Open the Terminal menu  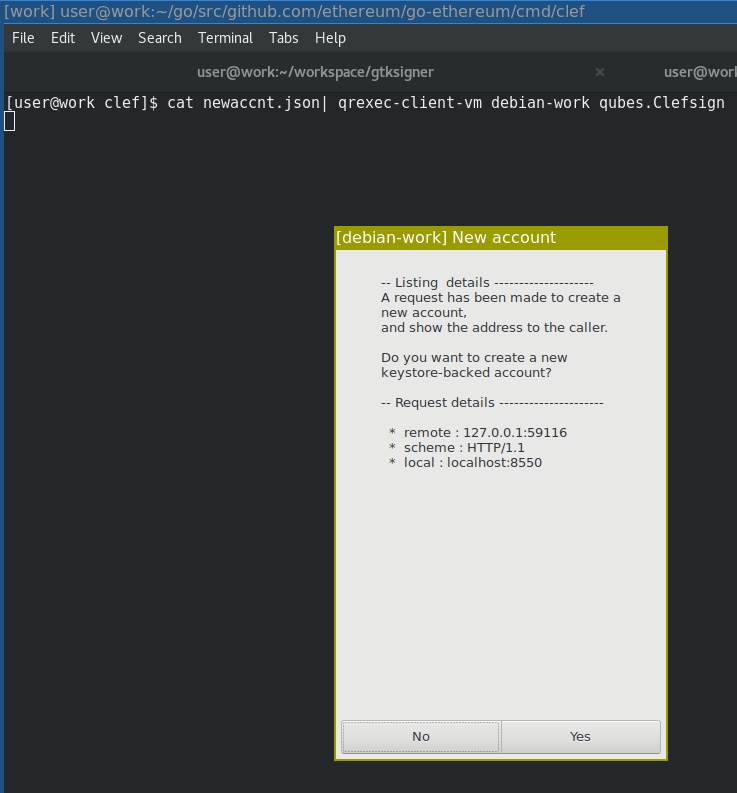pos(225,38)
